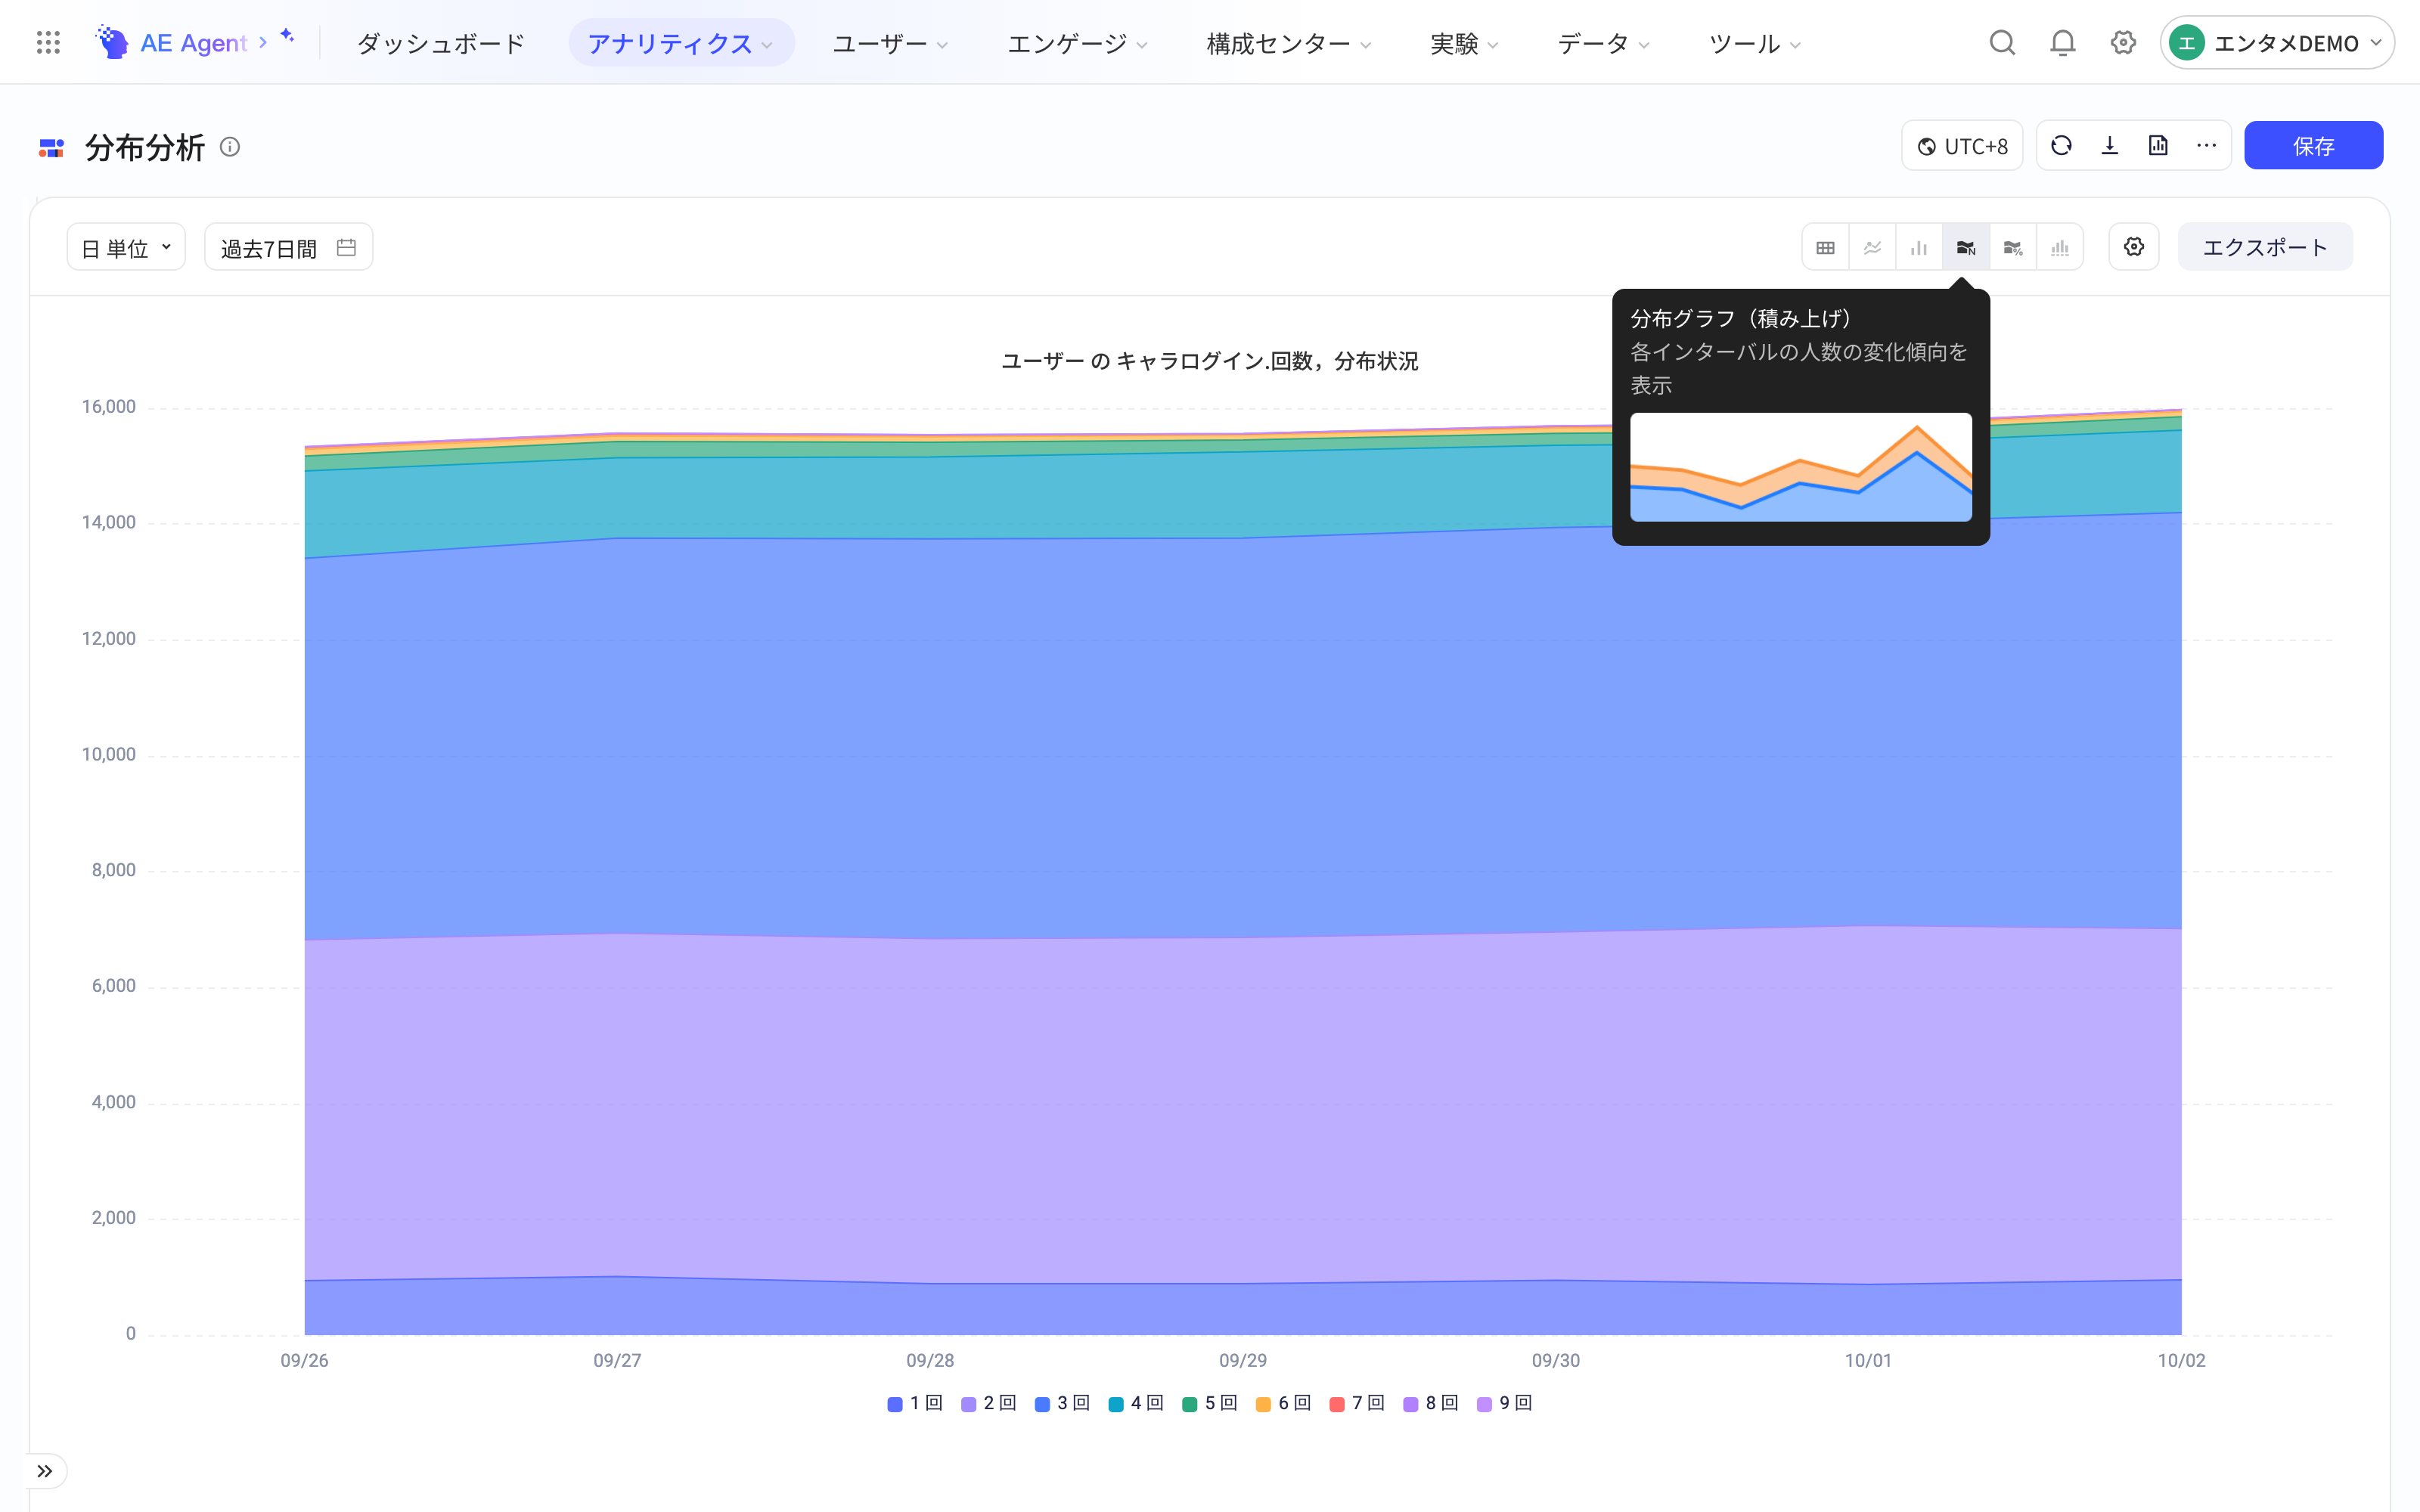Image resolution: width=2420 pixels, height=1512 pixels.
Task: Click the sparkle AI icon next to AE Agent
Action: click(287, 36)
